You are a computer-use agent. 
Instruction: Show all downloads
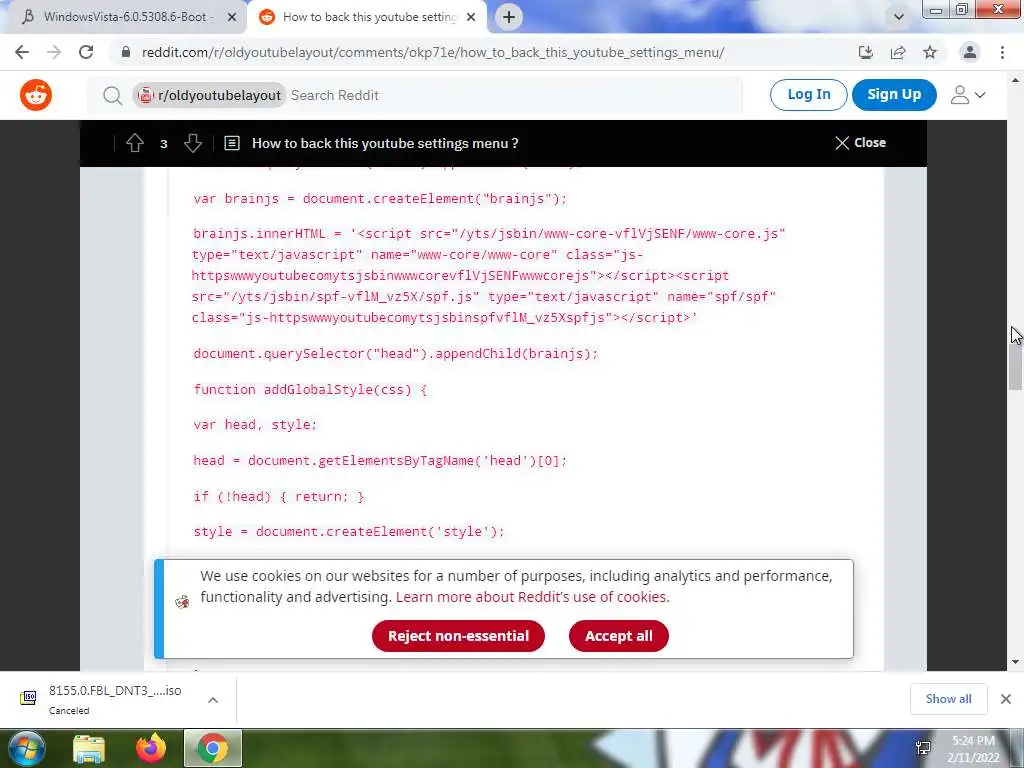(948, 699)
